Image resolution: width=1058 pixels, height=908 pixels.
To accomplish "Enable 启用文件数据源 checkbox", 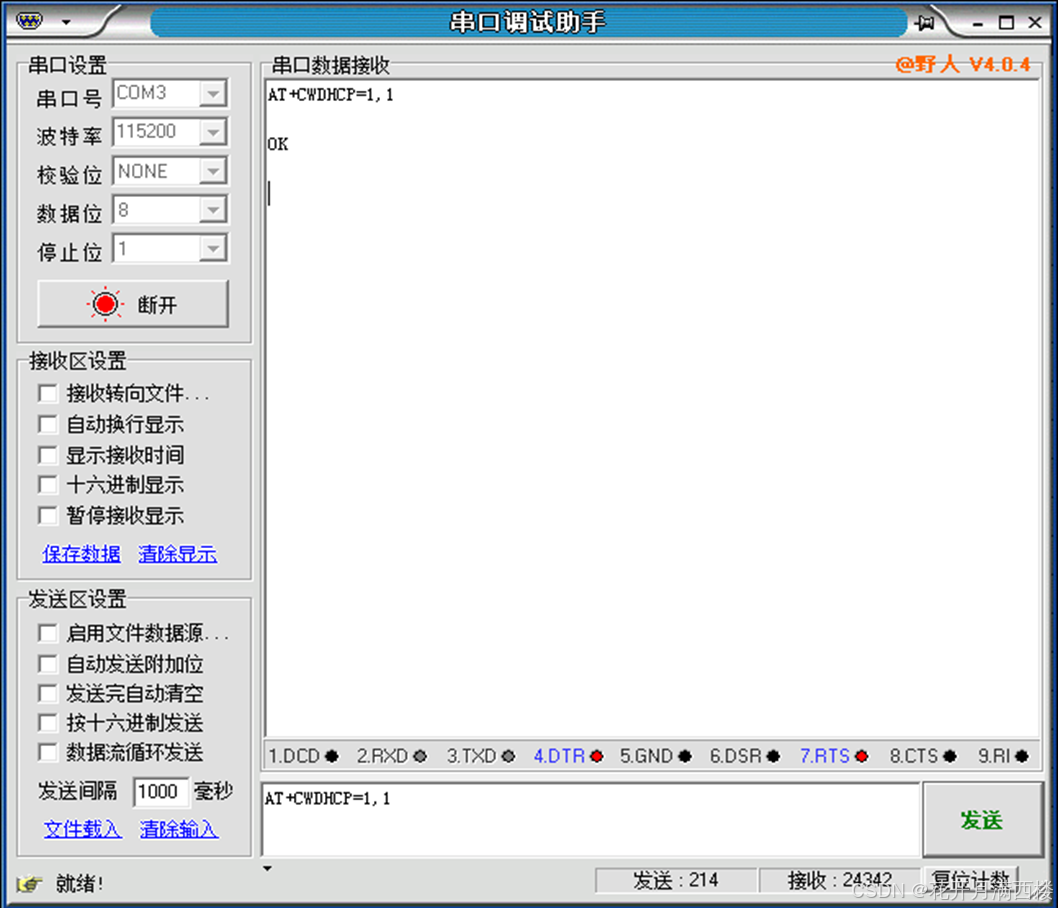I will 47,633.
